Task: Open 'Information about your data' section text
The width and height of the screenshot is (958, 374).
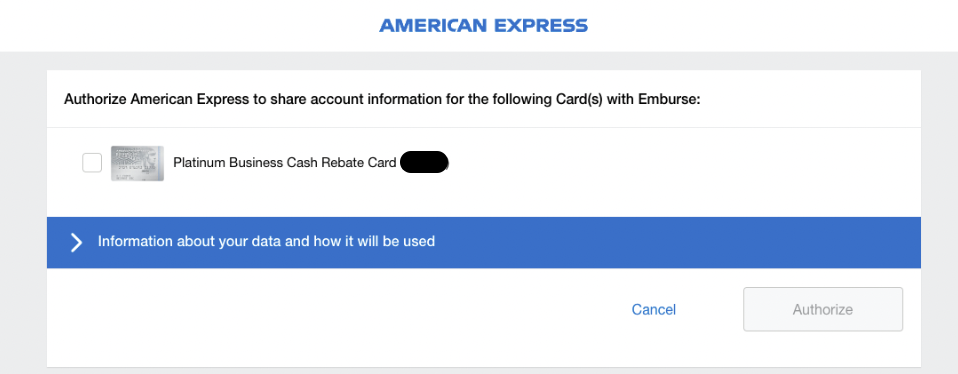Action: tap(266, 241)
